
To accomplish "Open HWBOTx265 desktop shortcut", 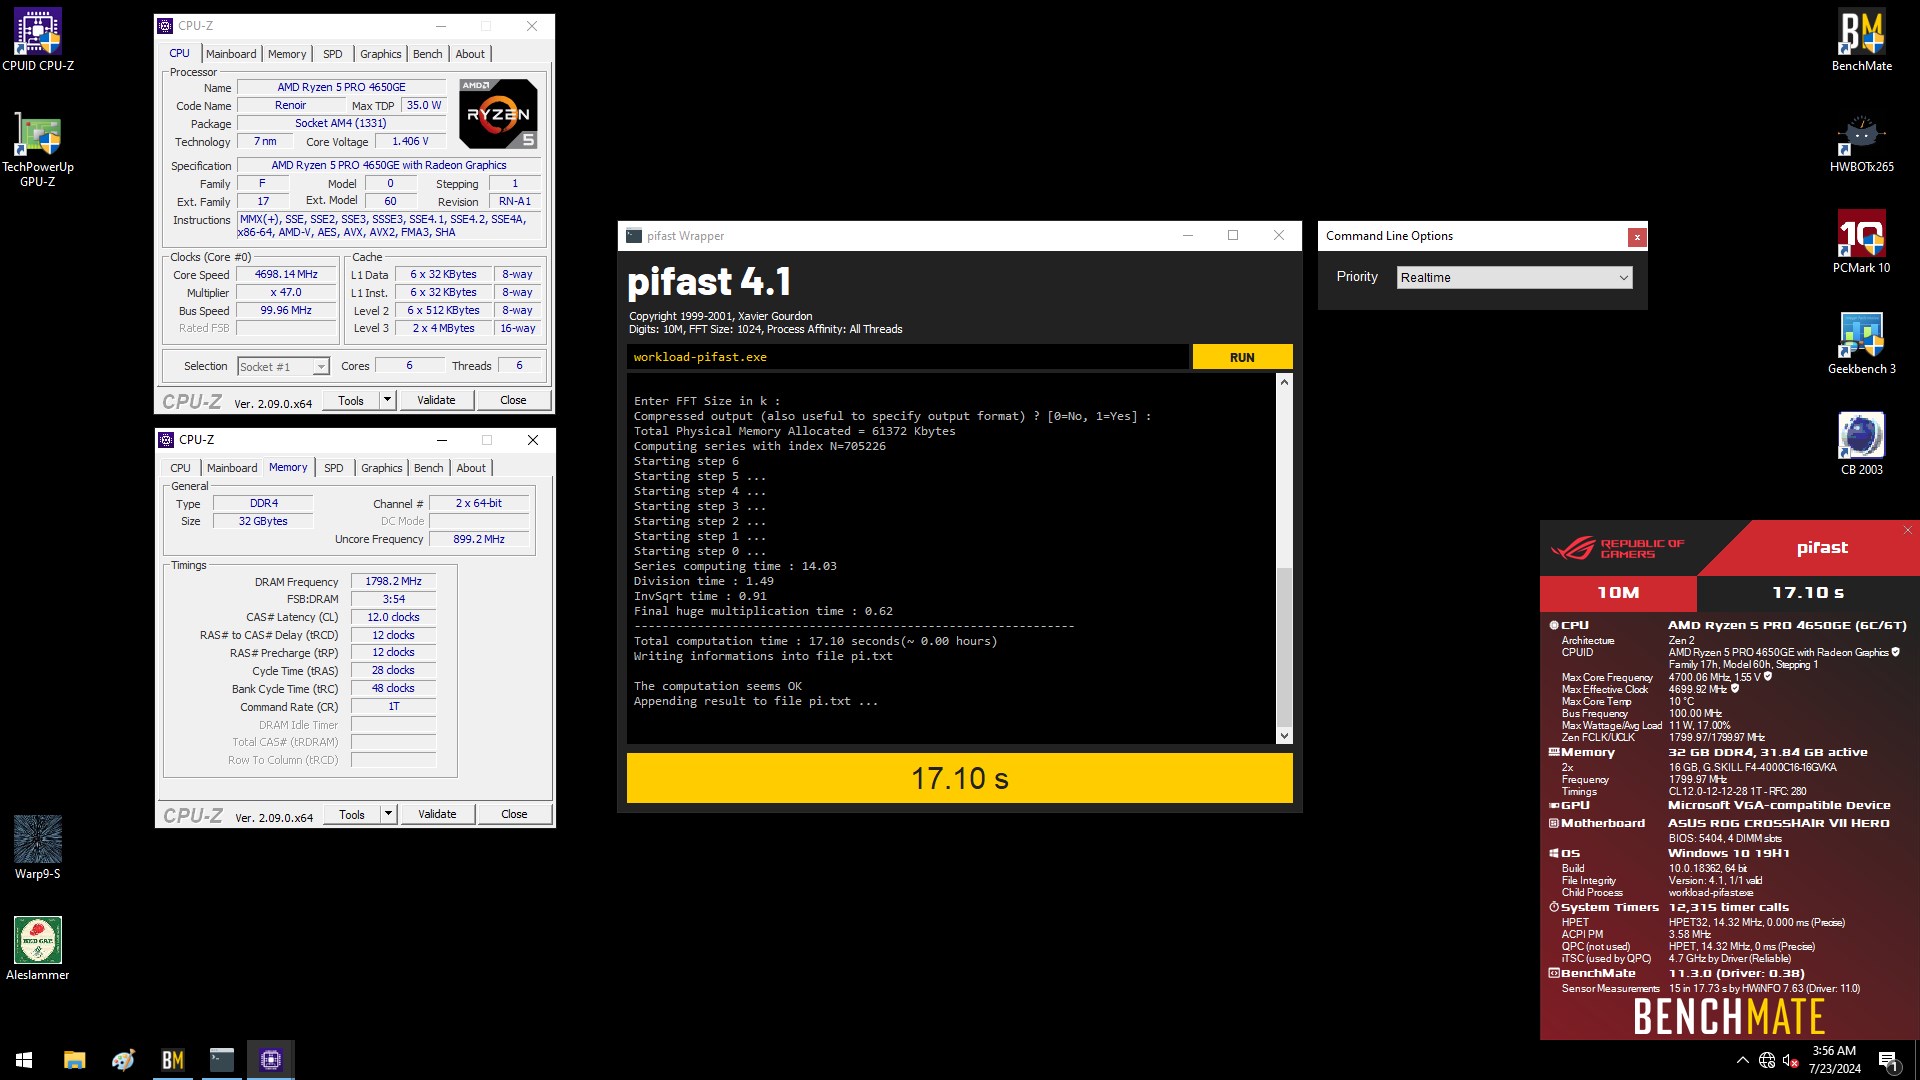I will (1861, 141).
